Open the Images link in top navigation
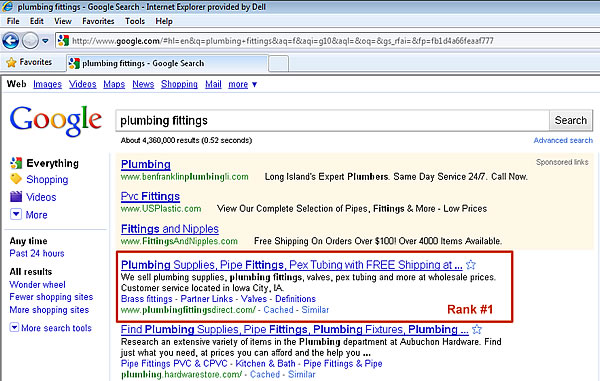This screenshot has width=600, height=381. pos(47,84)
